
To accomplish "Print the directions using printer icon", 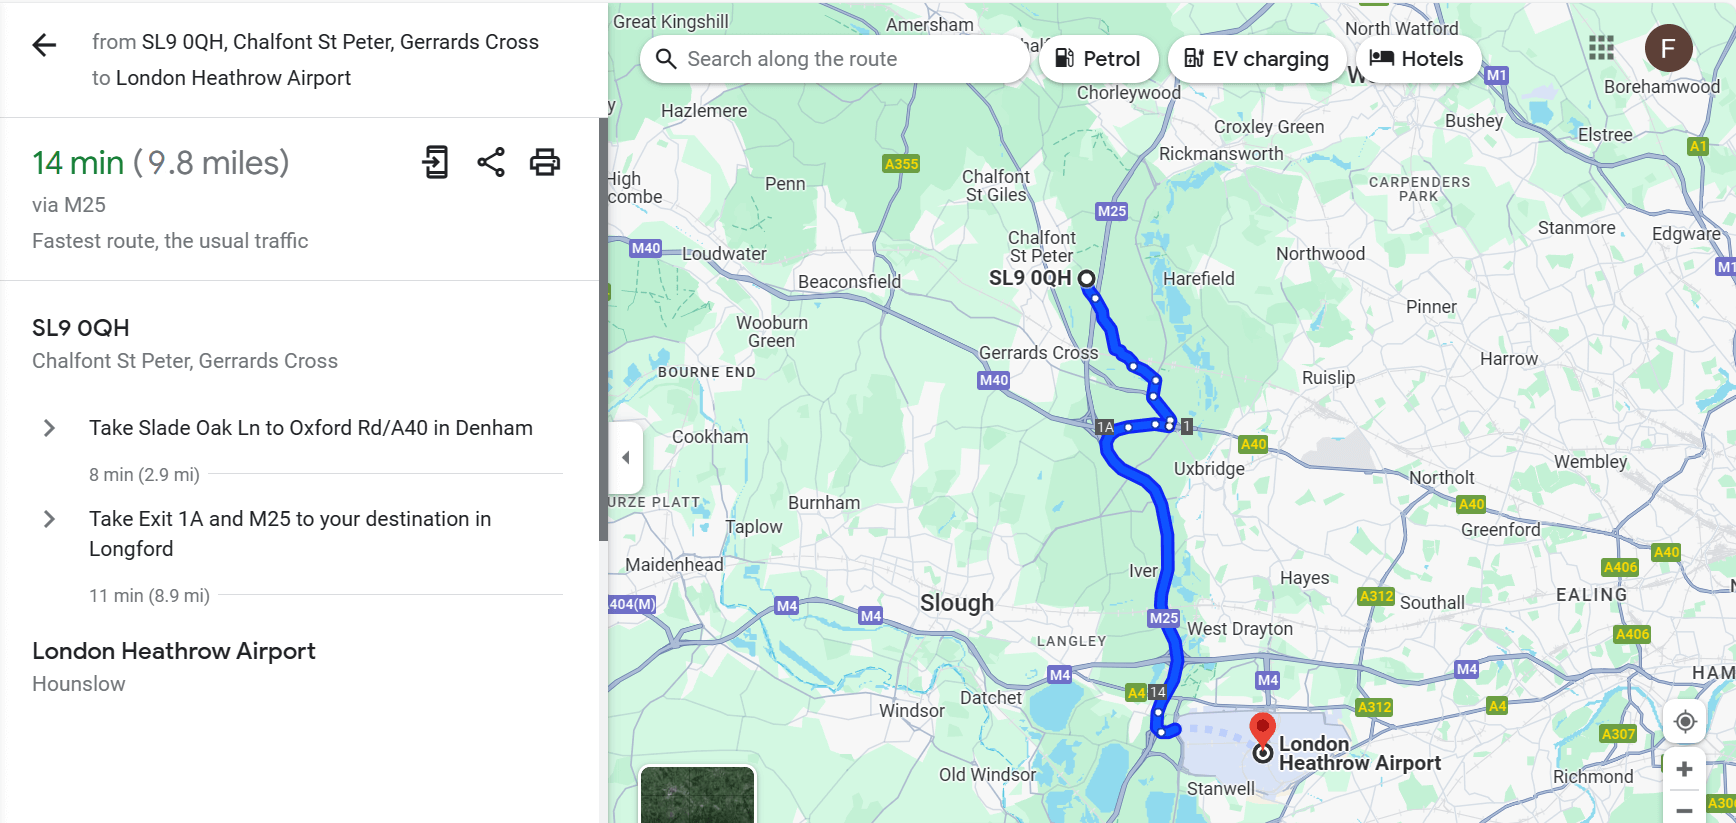I will [545, 162].
